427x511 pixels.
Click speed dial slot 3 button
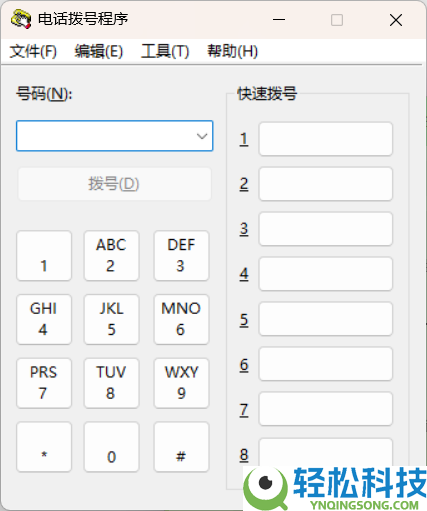pyautogui.click(x=326, y=229)
